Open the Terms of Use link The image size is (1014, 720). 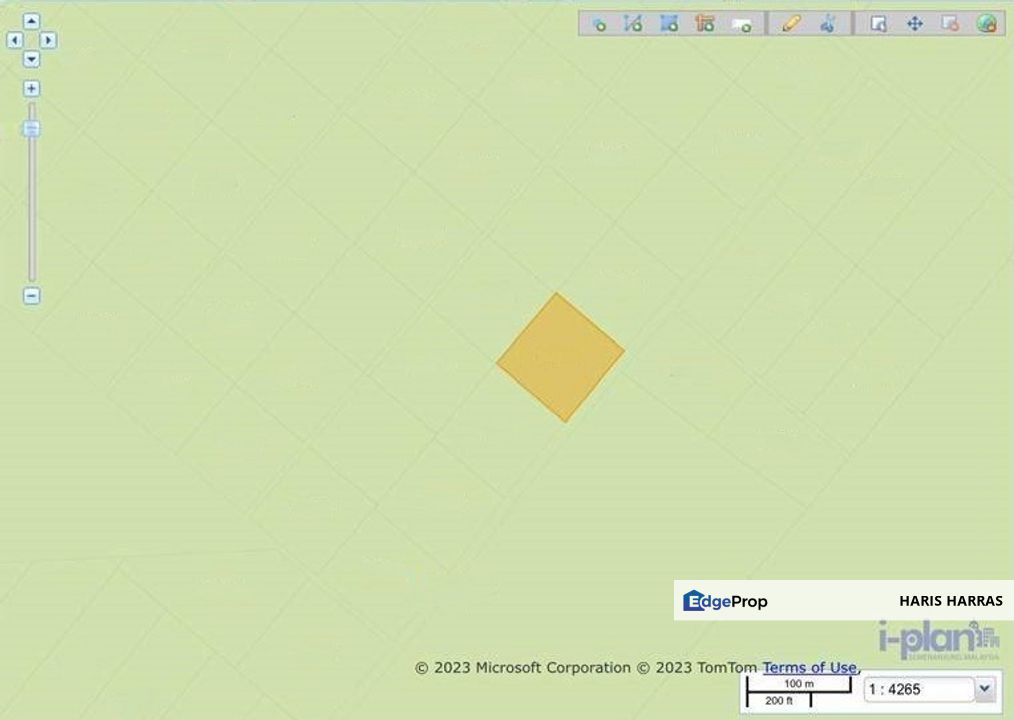809,667
